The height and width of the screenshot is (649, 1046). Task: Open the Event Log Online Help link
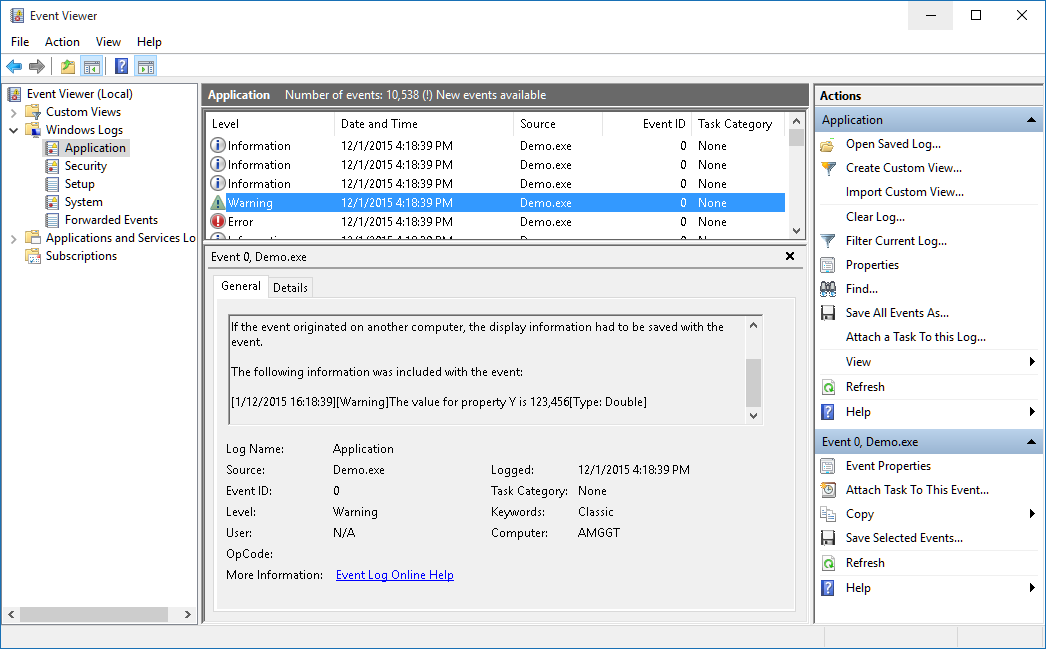click(x=394, y=575)
